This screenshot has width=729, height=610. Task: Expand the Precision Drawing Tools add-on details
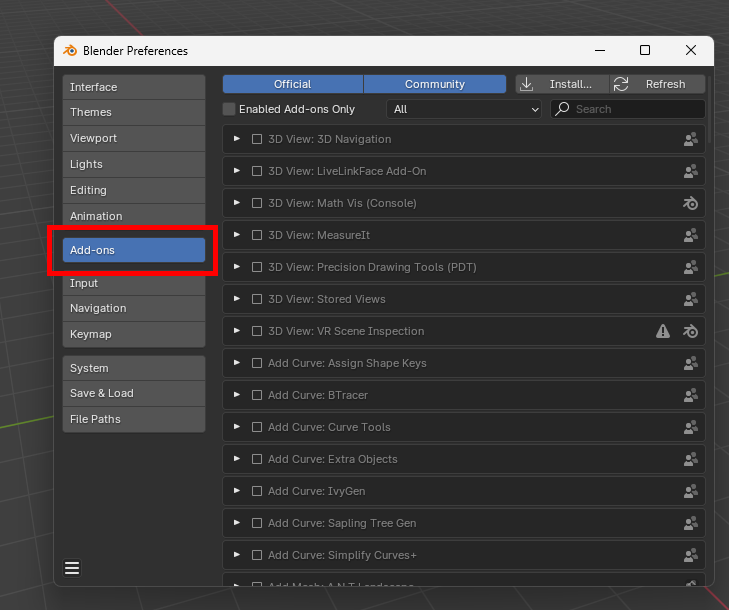237,267
